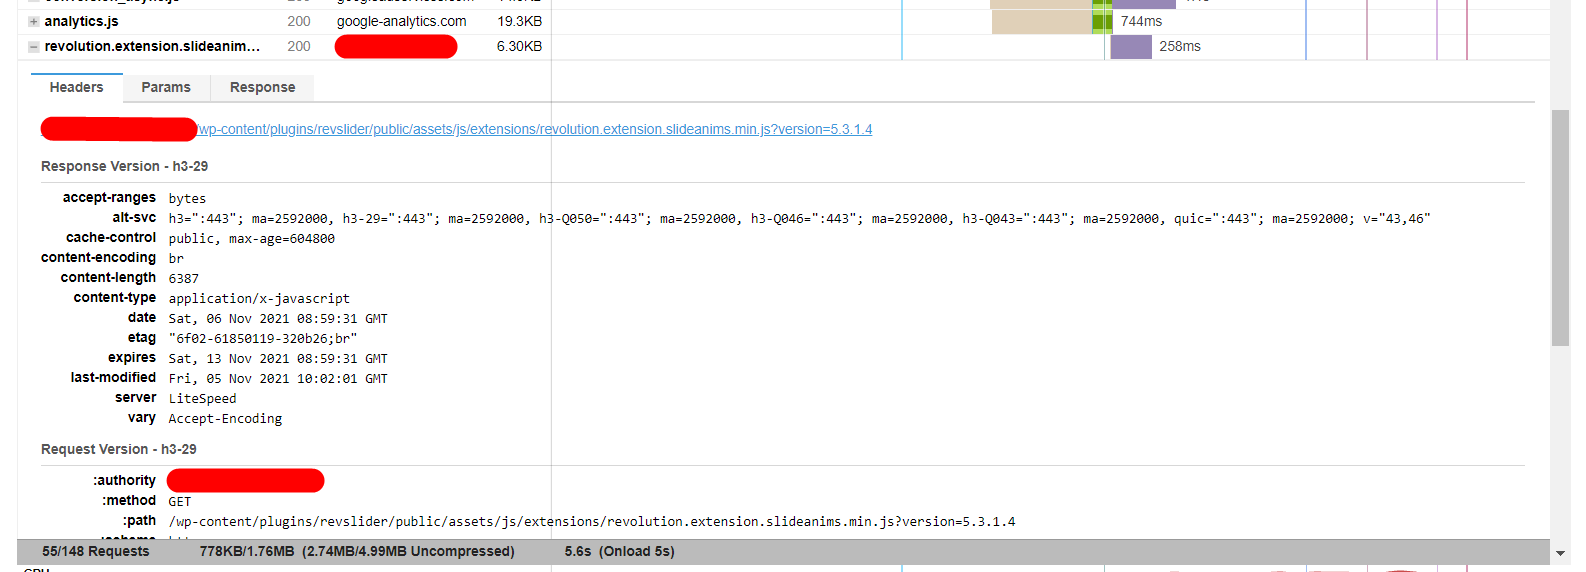Click the google-analytics.com domain cell
This screenshot has height=572, width=1586.
click(401, 21)
